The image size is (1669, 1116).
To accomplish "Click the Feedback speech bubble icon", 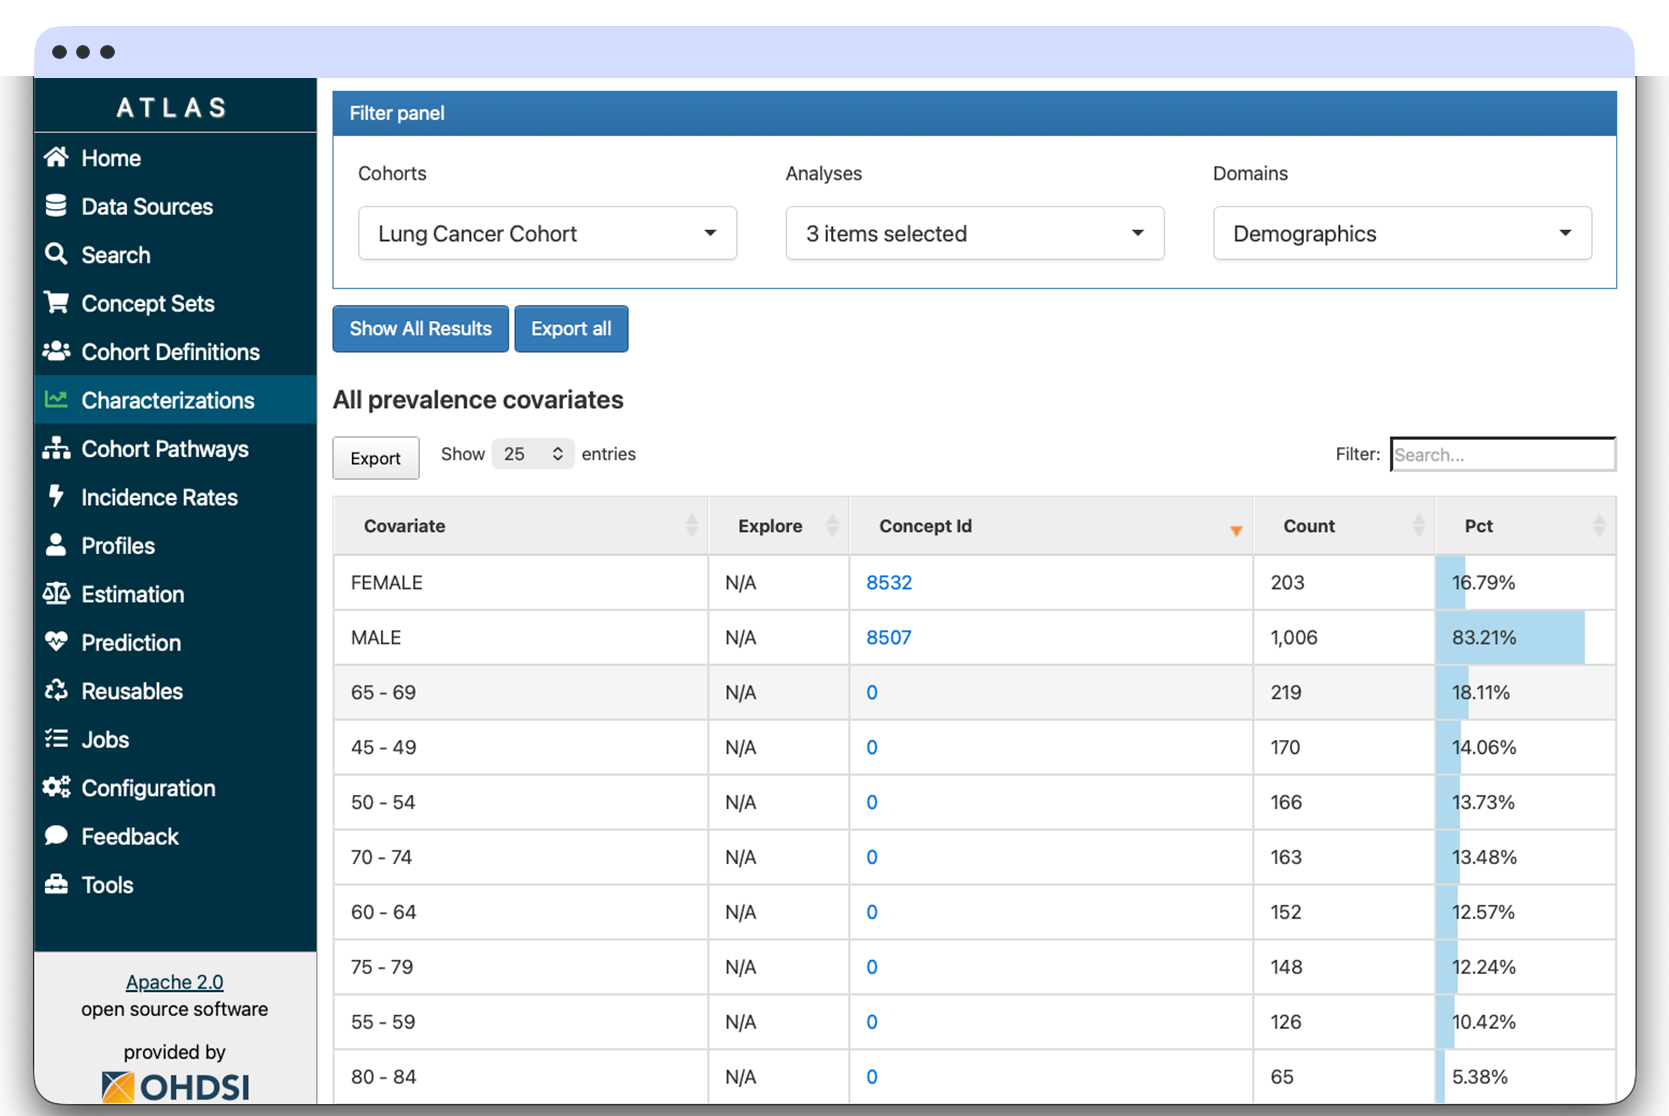I will tap(56, 836).
